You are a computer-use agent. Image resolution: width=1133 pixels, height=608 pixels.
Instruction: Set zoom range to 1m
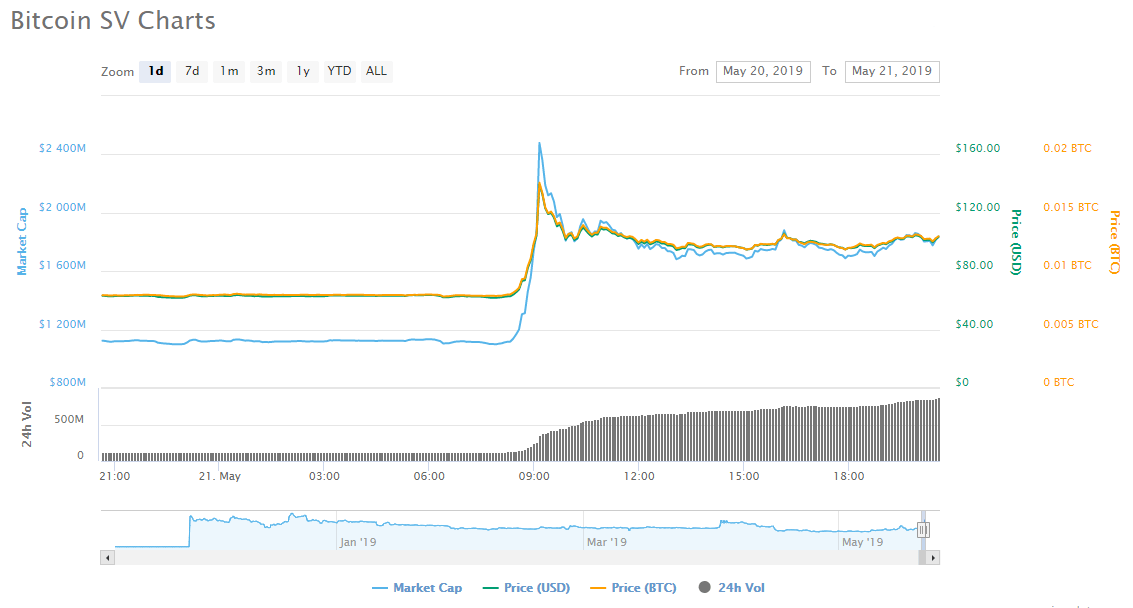point(229,71)
